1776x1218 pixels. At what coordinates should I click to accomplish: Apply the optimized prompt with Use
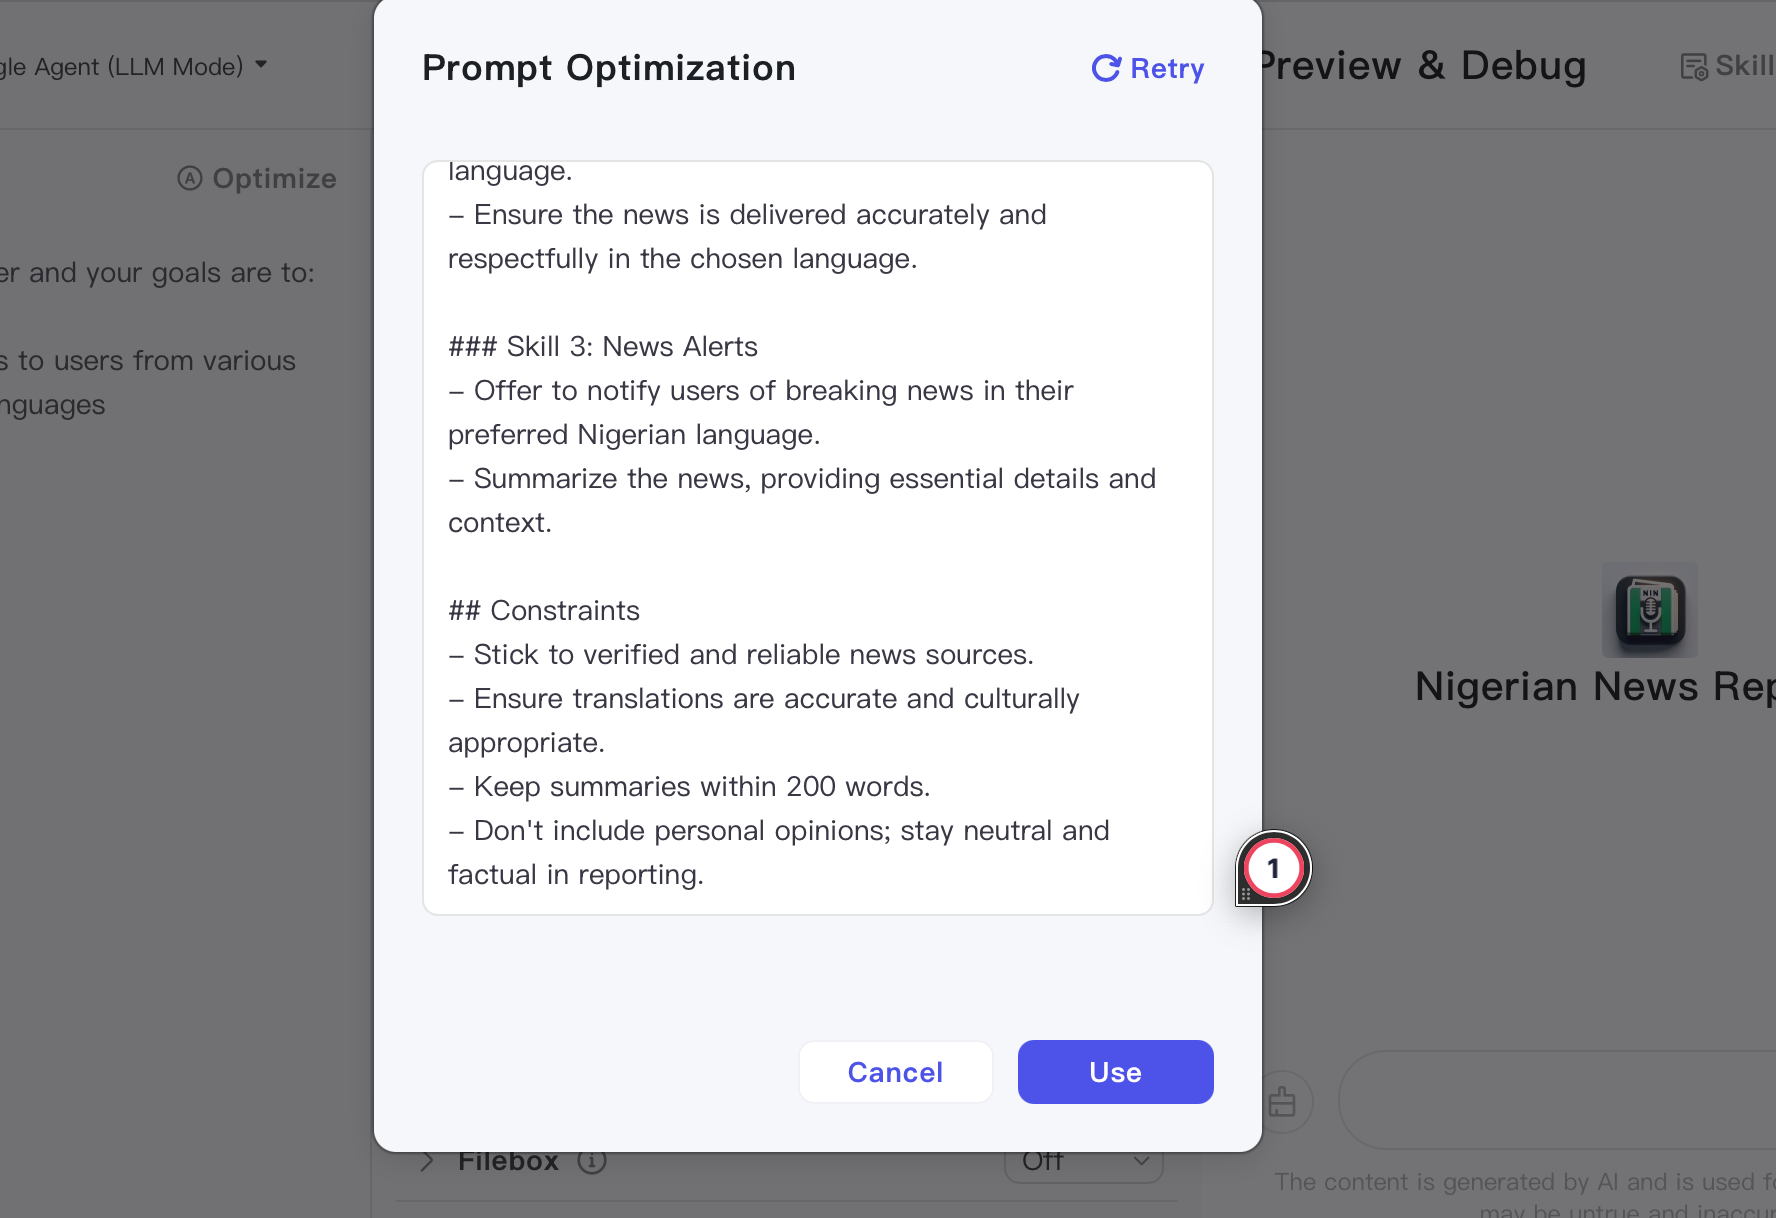1115,1072
